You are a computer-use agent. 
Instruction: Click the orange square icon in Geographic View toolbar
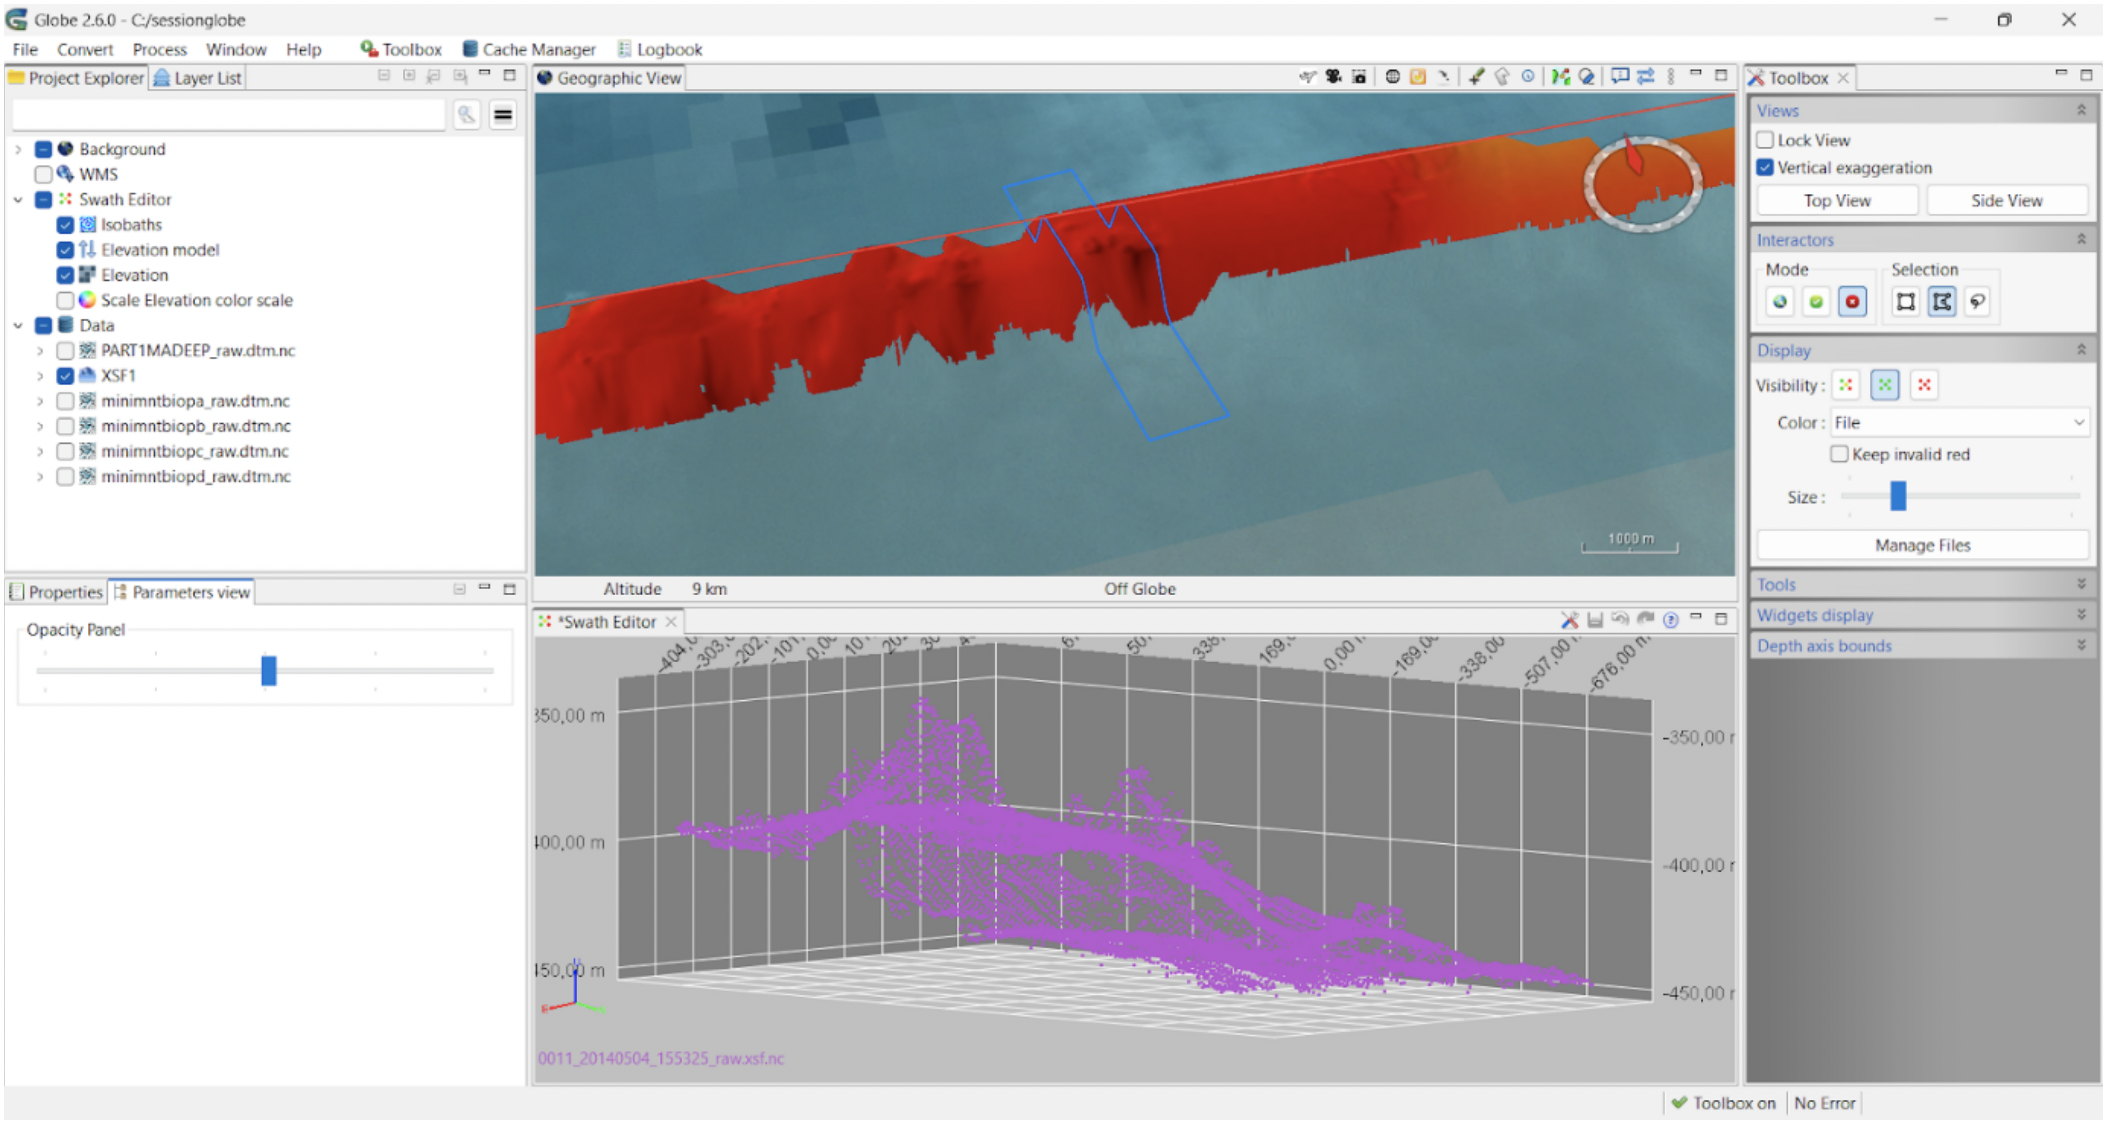click(x=1417, y=77)
